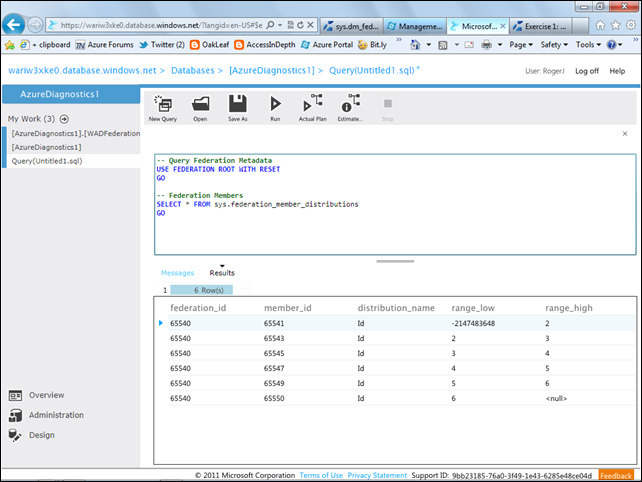Click the Databases breadcrumb link
The width and height of the screenshot is (642, 482).
[192, 70]
